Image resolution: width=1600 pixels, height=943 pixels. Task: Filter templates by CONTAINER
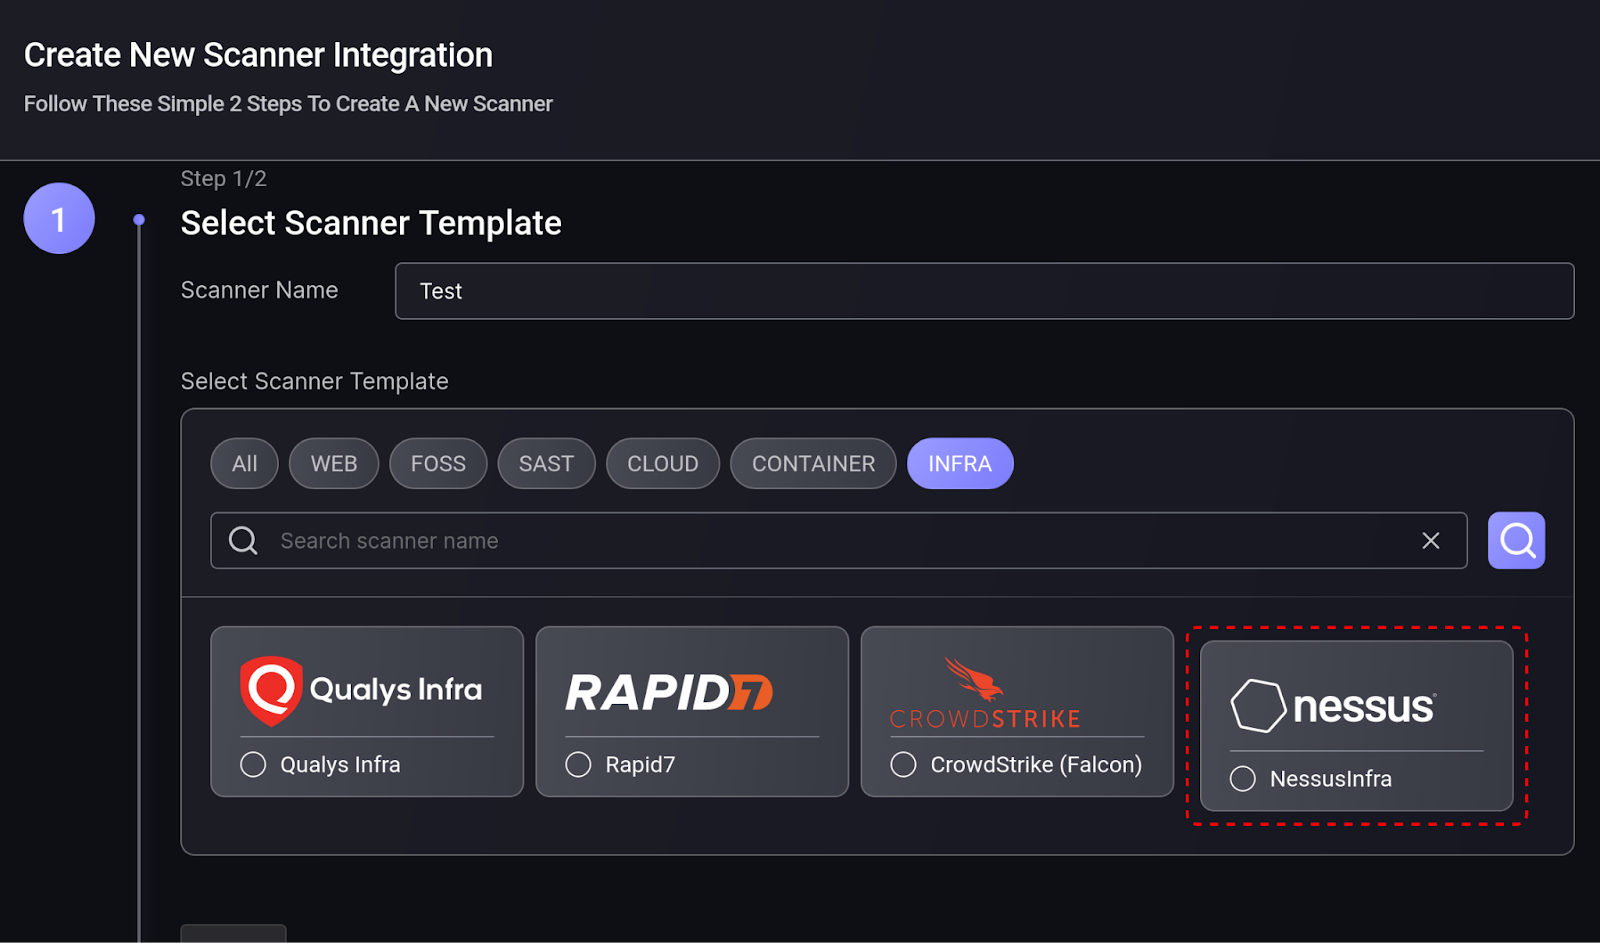coord(813,464)
